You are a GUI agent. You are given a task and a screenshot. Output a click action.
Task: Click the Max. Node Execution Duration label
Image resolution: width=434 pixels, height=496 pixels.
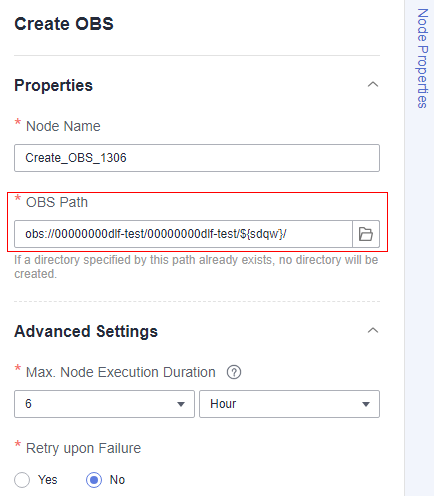(x=121, y=372)
